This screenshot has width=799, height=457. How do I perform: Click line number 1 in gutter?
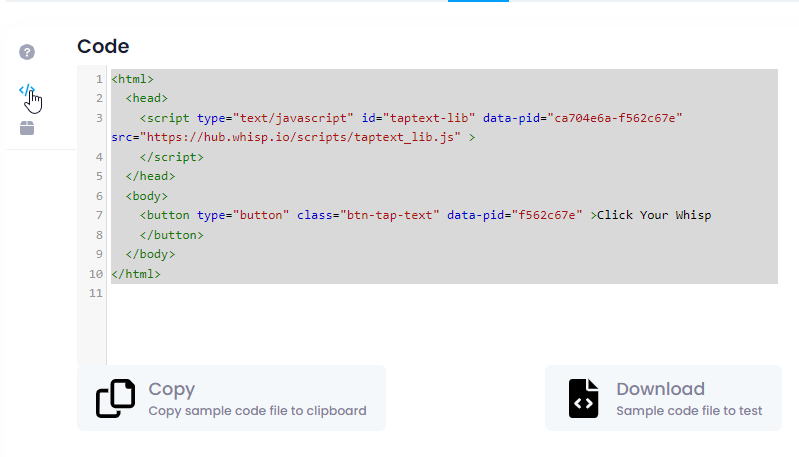click(x=99, y=79)
